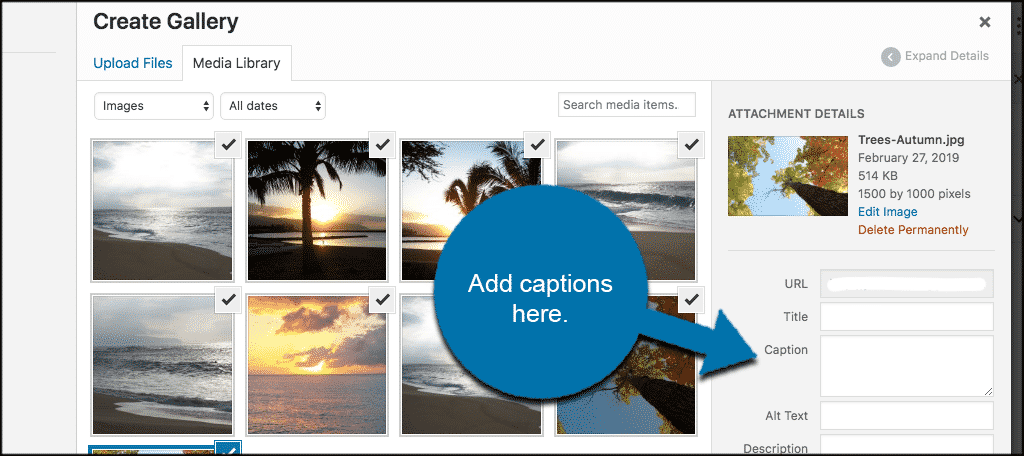This screenshot has height=456, width=1024.
Task: Deselect the highlighted thumbnail's blue checkmark
Action: click(x=229, y=448)
